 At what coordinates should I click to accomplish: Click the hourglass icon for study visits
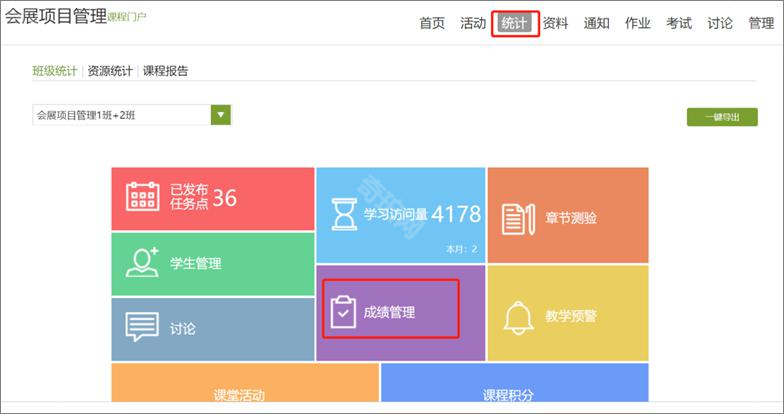click(343, 214)
